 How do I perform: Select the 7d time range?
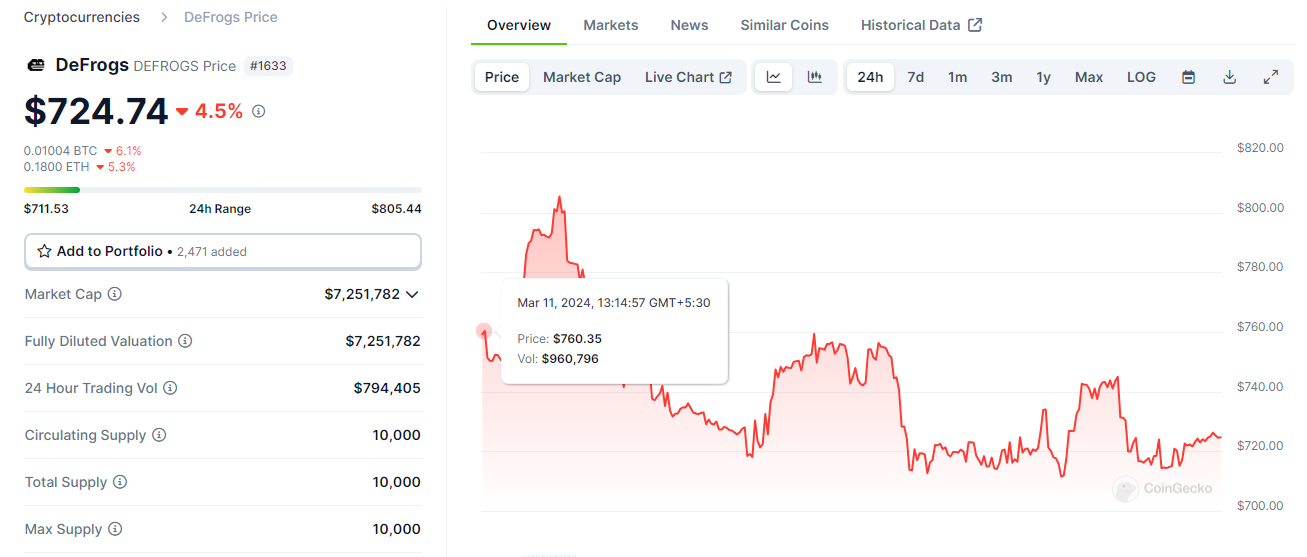coord(915,77)
